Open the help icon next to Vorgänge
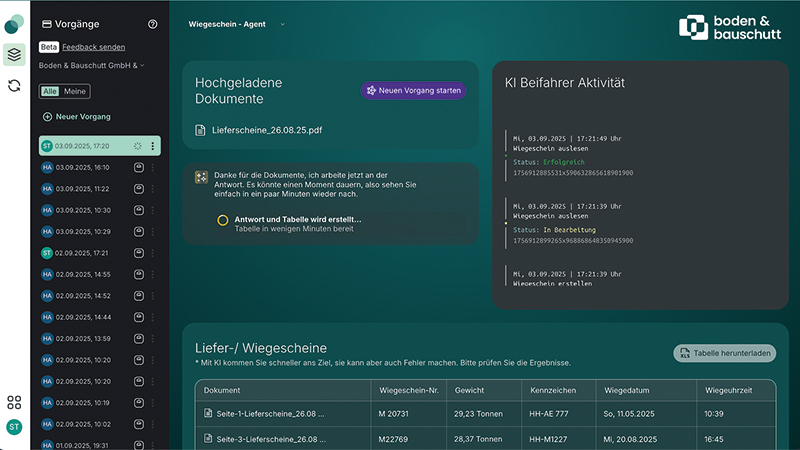Screen dimensions: 800x450 (152, 24)
